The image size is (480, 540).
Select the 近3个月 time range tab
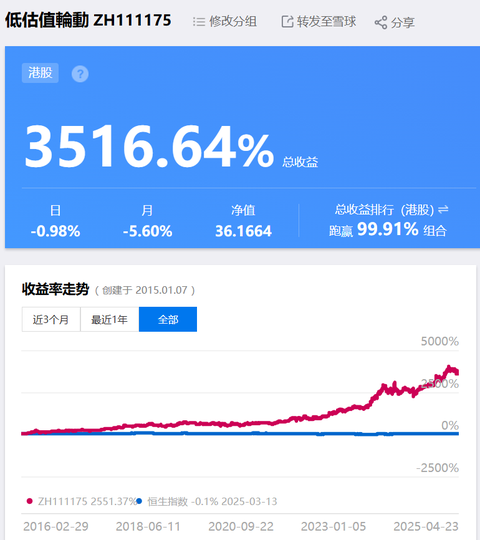pyautogui.click(x=51, y=319)
